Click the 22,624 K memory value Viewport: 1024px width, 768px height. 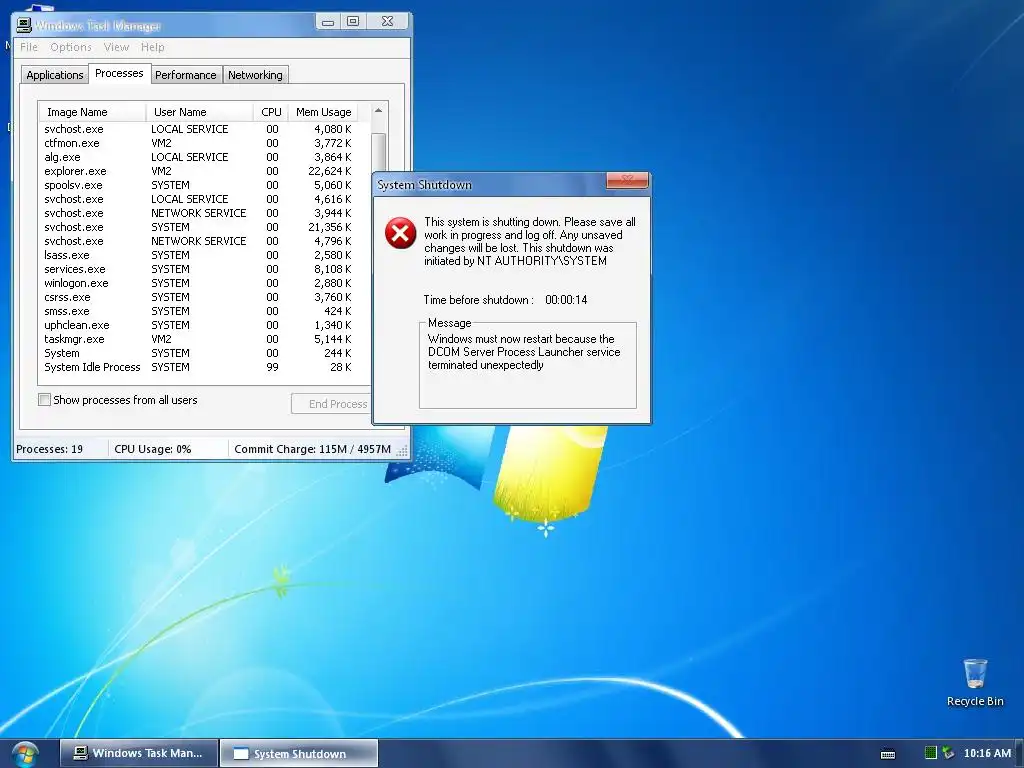tap(330, 171)
